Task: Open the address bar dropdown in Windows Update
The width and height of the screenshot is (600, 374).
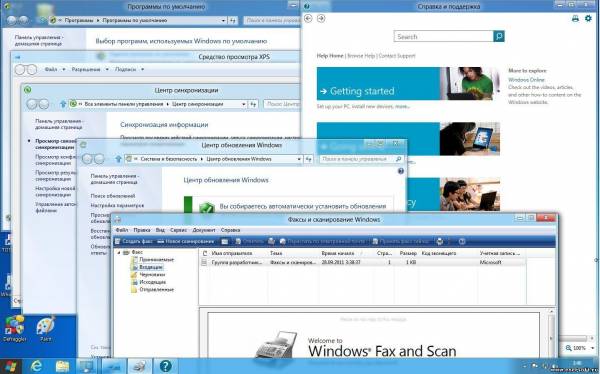Action: [299, 159]
